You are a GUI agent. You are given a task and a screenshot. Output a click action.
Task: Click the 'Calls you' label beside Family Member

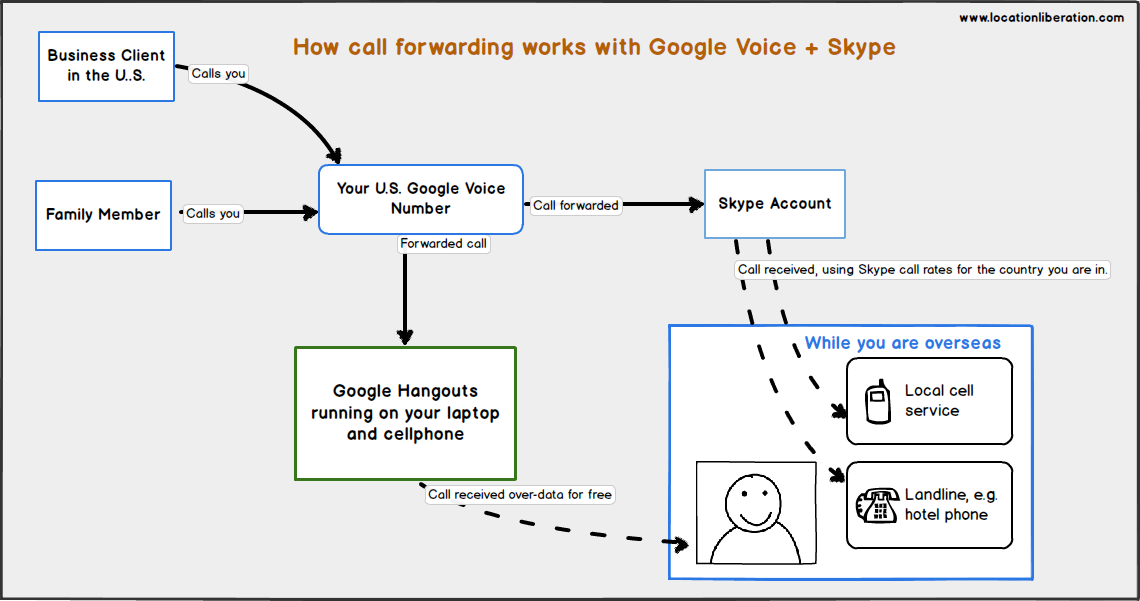213,214
